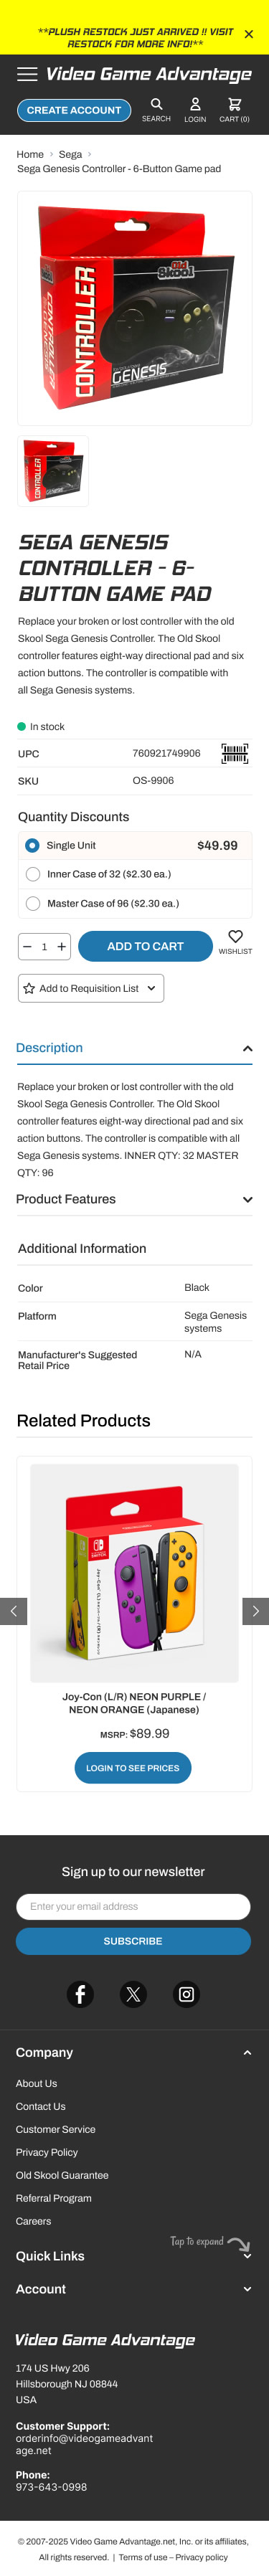Screen dimensions: 269x2576
Task: Expand the Product Features section
Action: click(x=134, y=1199)
